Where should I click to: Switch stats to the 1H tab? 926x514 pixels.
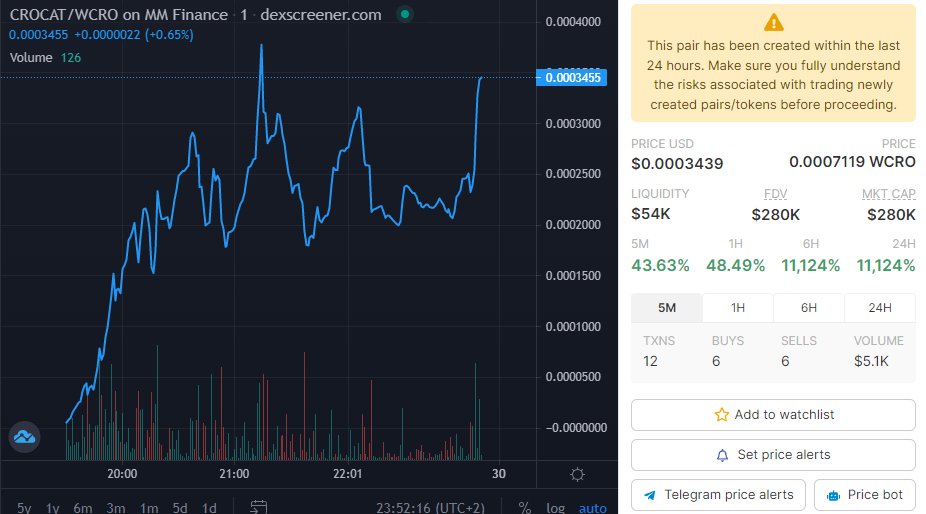pyautogui.click(x=738, y=308)
